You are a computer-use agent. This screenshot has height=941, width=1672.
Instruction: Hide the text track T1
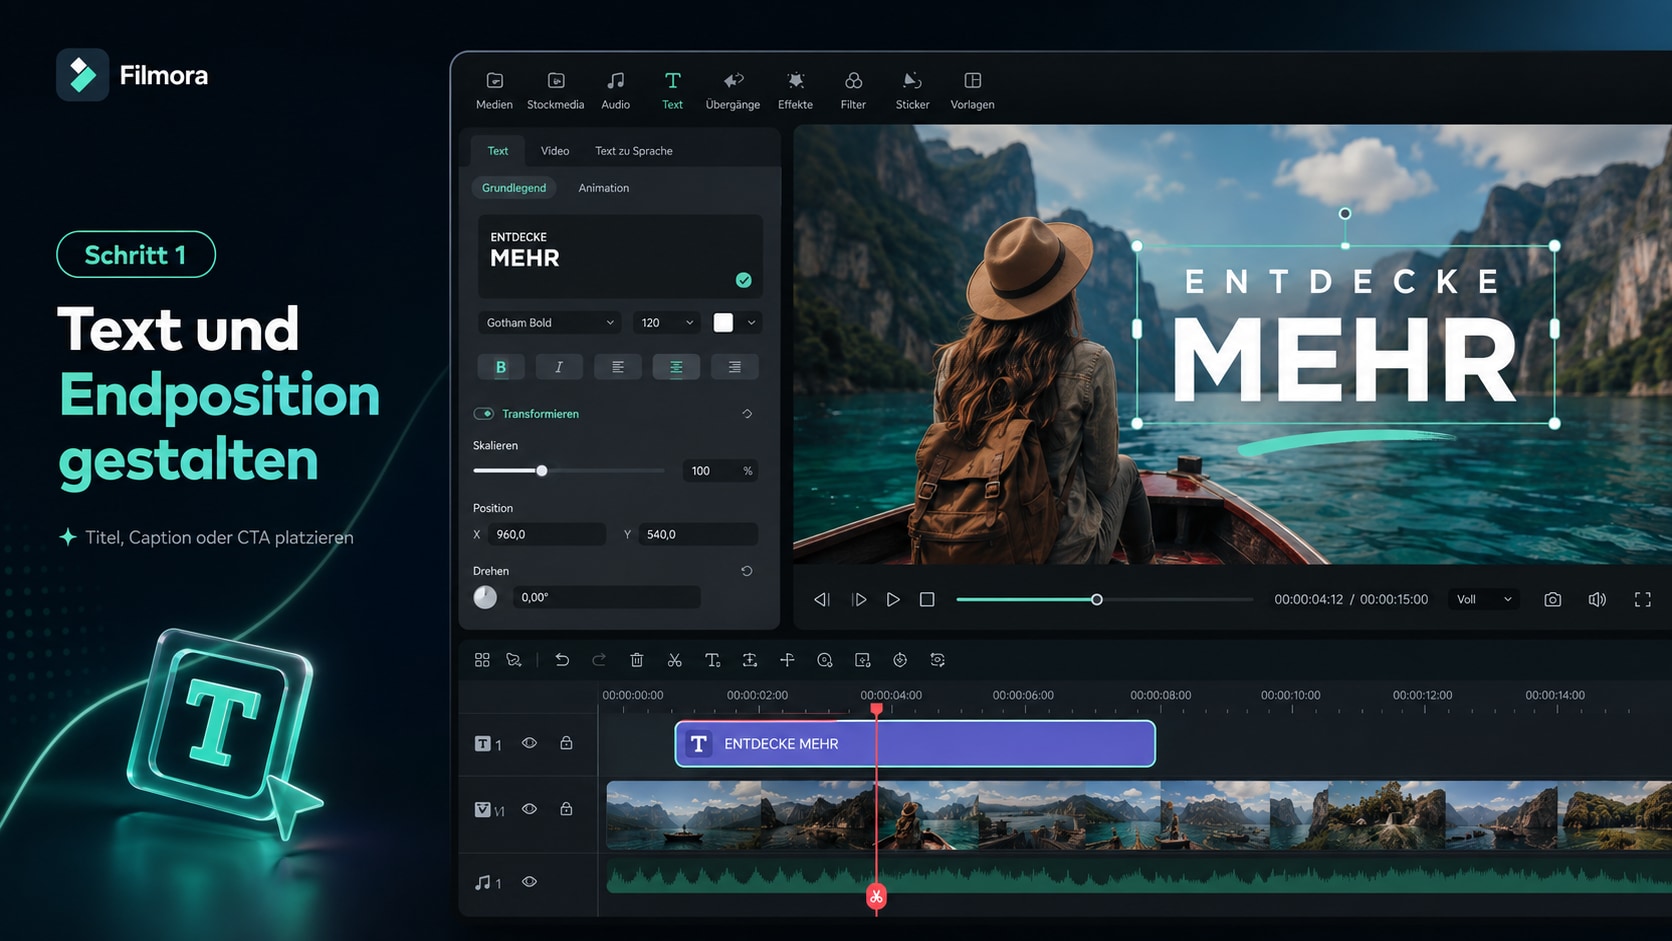(x=529, y=743)
